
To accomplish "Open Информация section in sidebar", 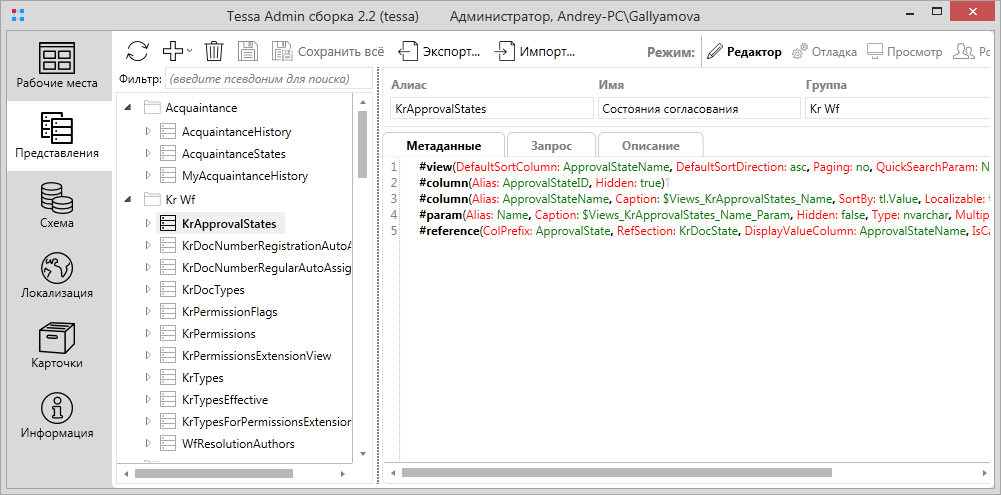I will click(58, 415).
